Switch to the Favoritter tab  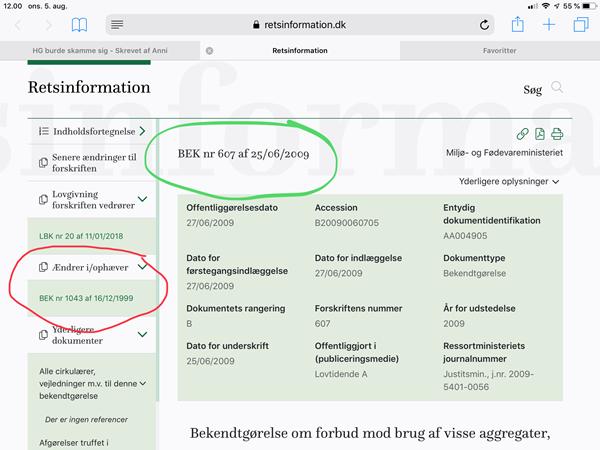[499, 50]
